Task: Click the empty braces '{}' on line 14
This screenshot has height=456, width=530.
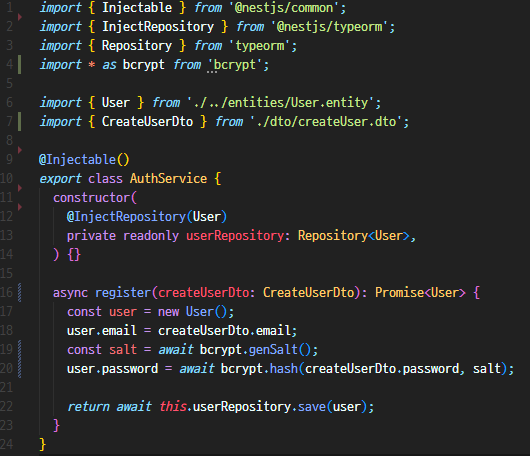Action: (74, 255)
